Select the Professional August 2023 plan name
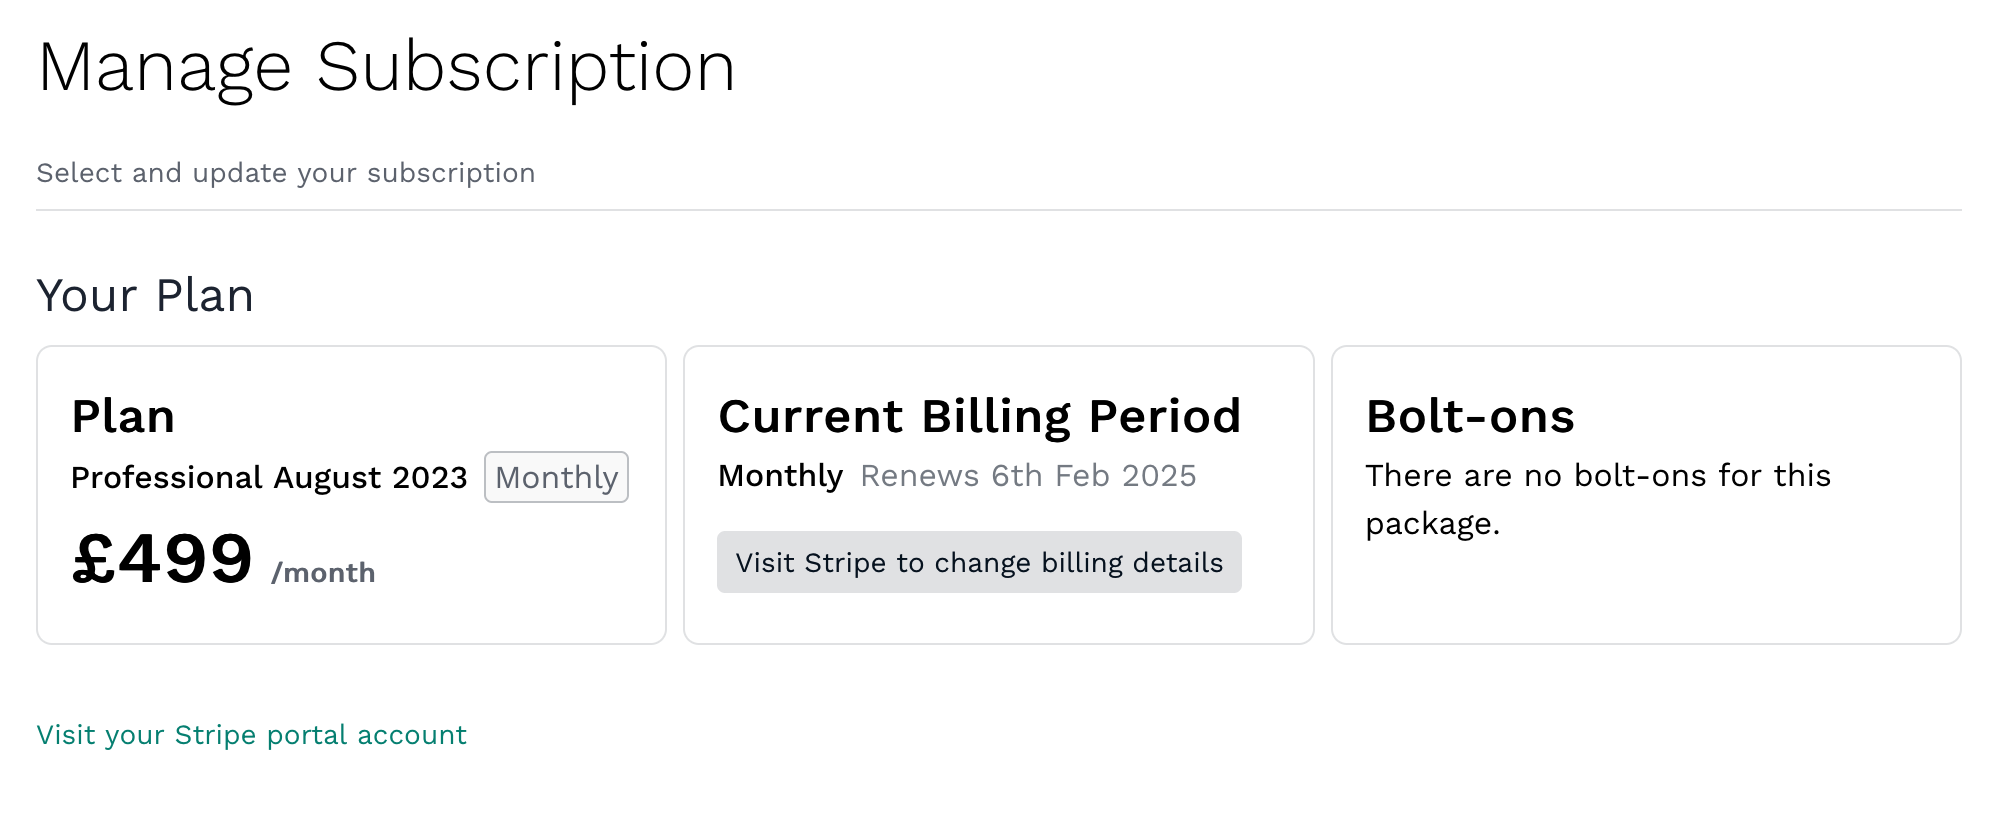Screen dimensions: 1994x814 coord(269,477)
